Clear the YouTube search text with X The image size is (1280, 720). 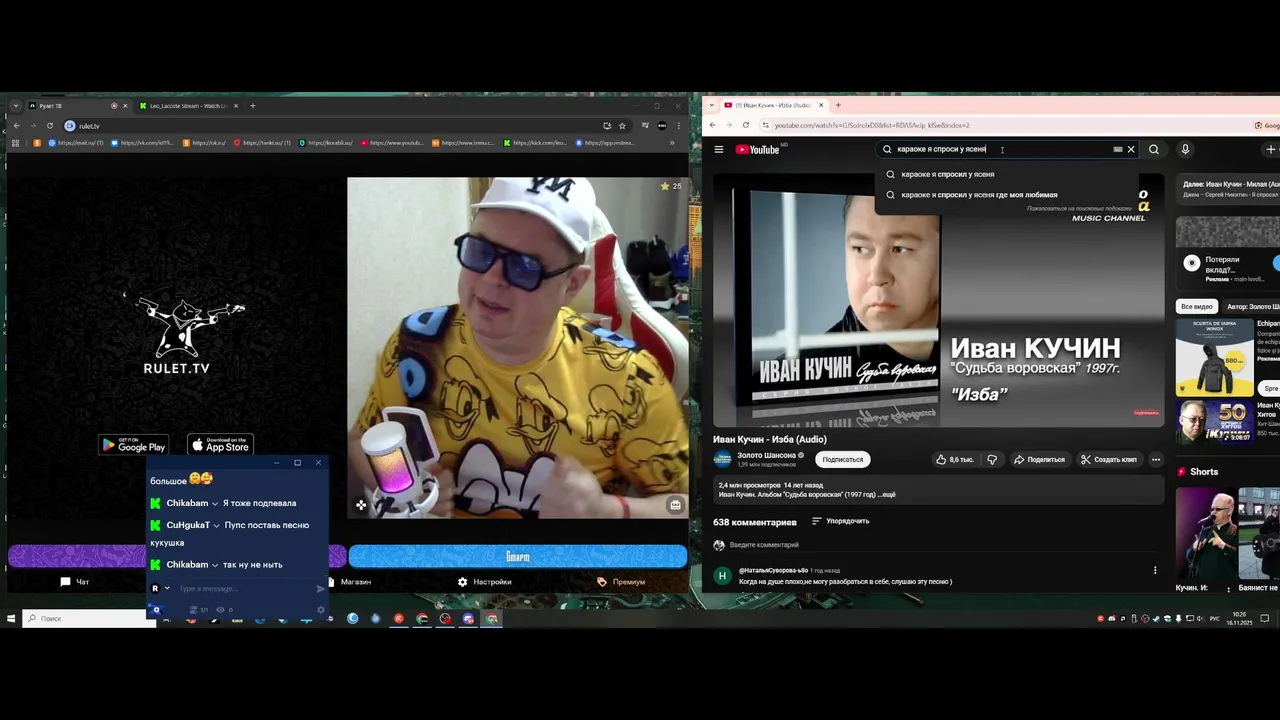click(x=1131, y=149)
